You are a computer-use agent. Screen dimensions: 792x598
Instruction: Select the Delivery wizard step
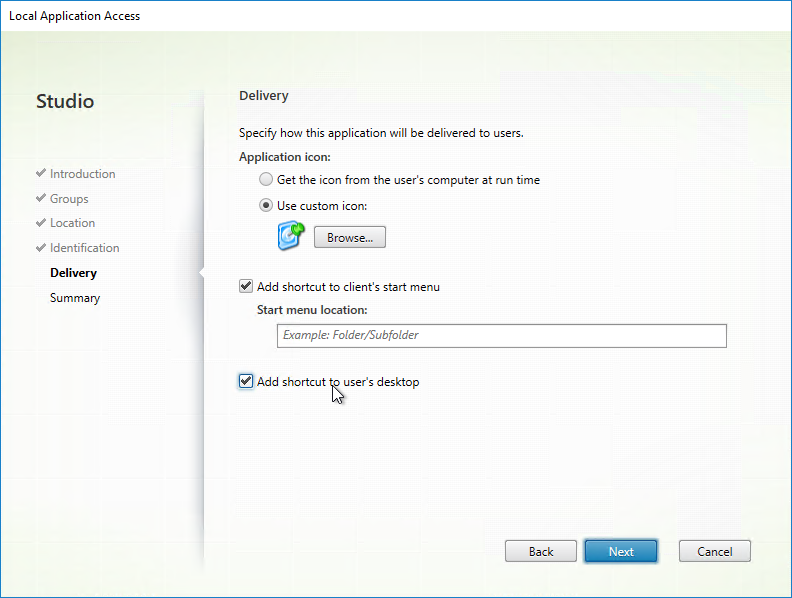click(73, 273)
